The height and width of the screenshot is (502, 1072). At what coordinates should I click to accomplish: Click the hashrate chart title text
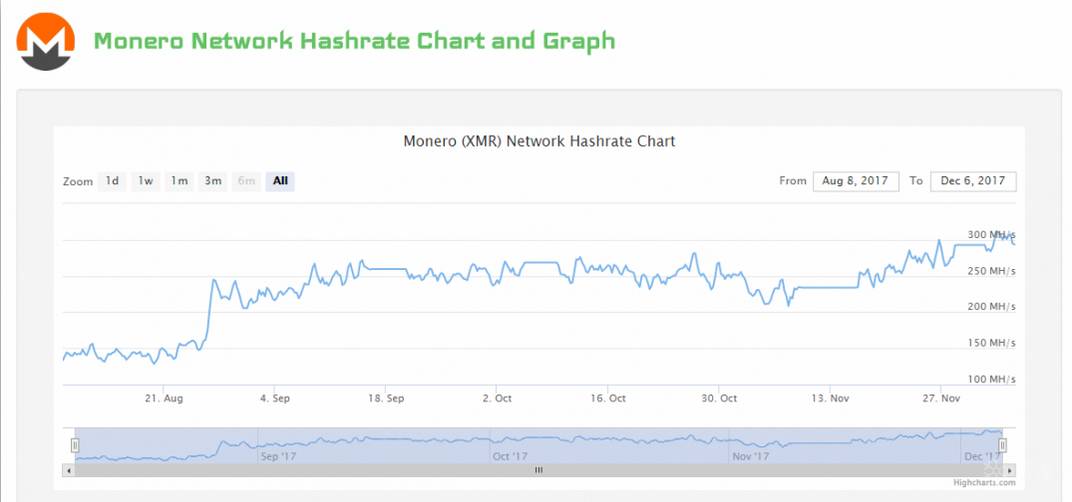click(x=539, y=141)
